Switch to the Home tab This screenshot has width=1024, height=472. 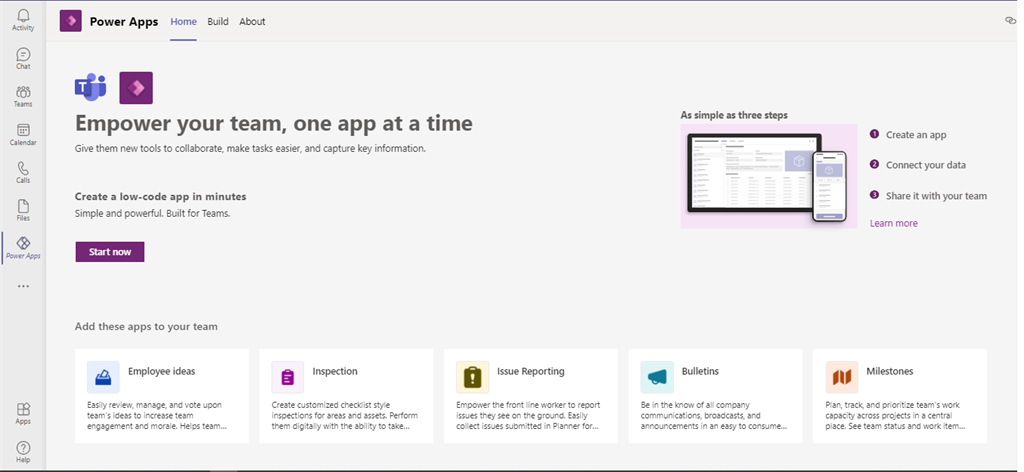coord(184,22)
